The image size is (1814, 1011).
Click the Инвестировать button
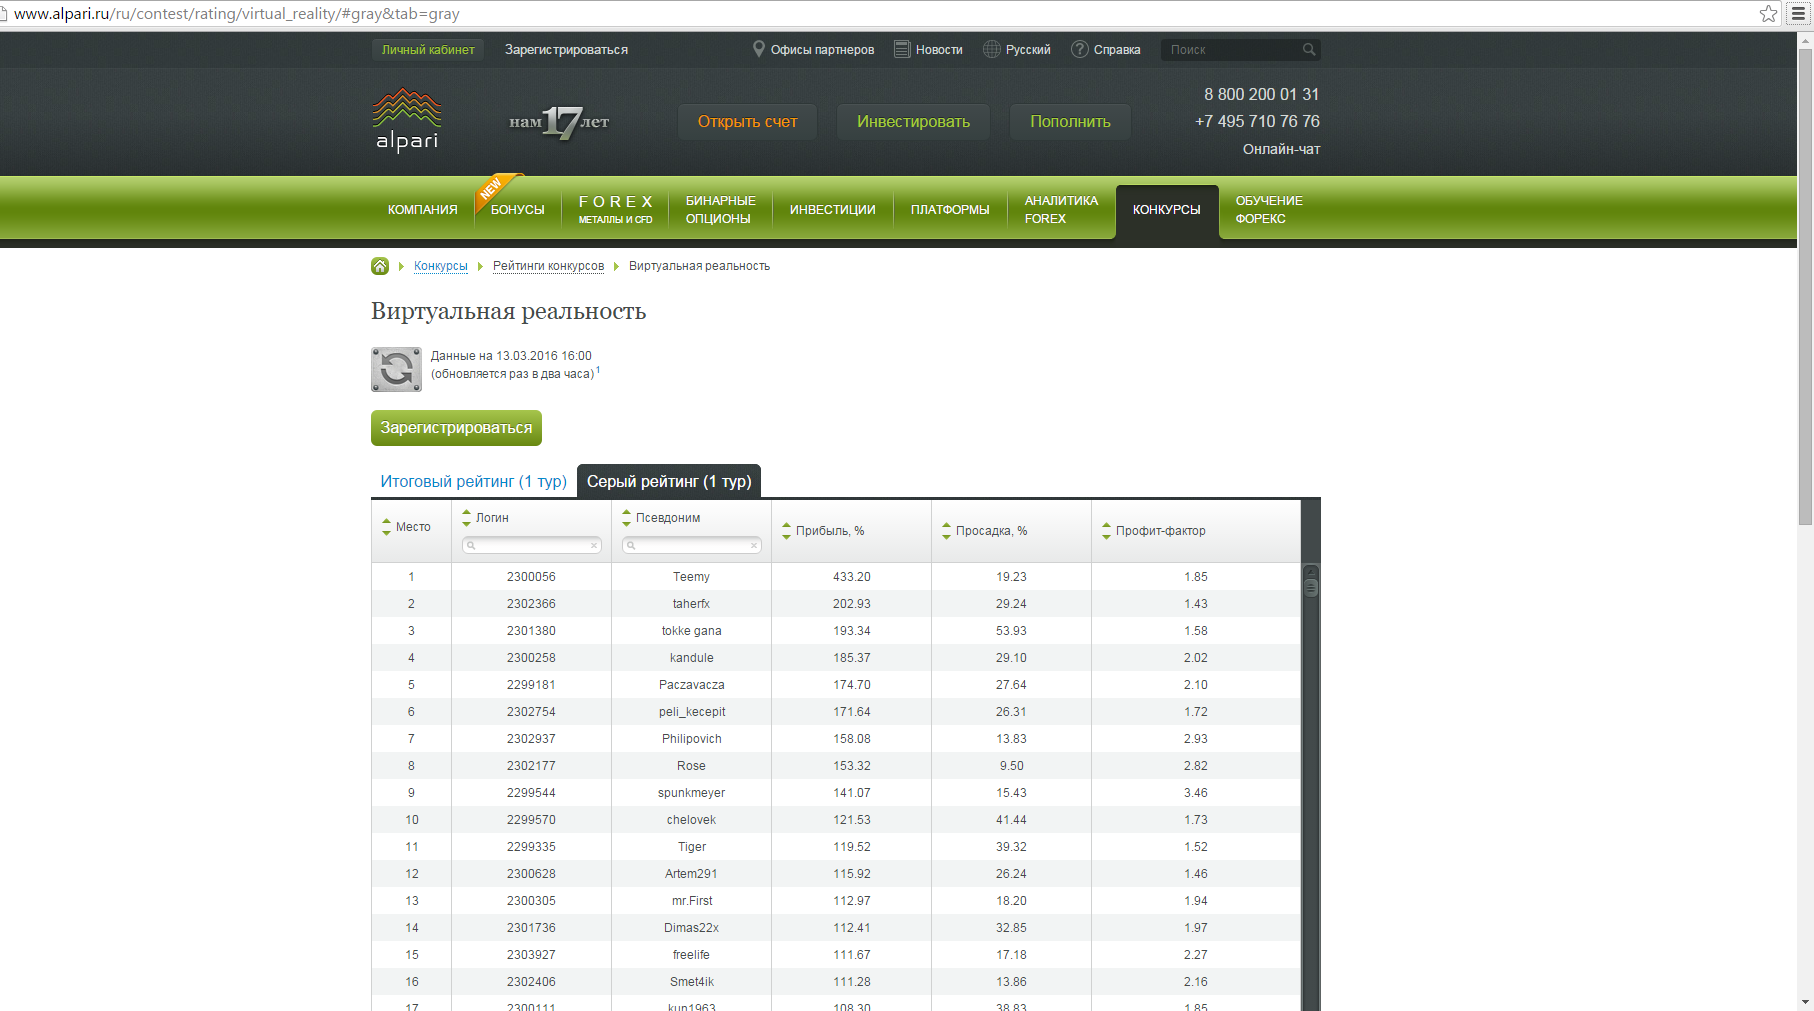point(913,122)
